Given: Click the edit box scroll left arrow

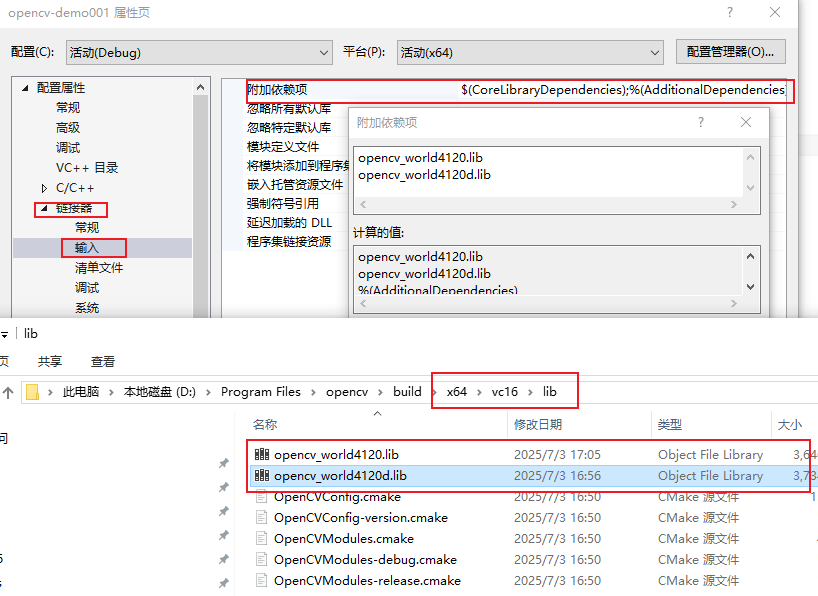Looking at the screenshot, I should click(x=364, y=205).
